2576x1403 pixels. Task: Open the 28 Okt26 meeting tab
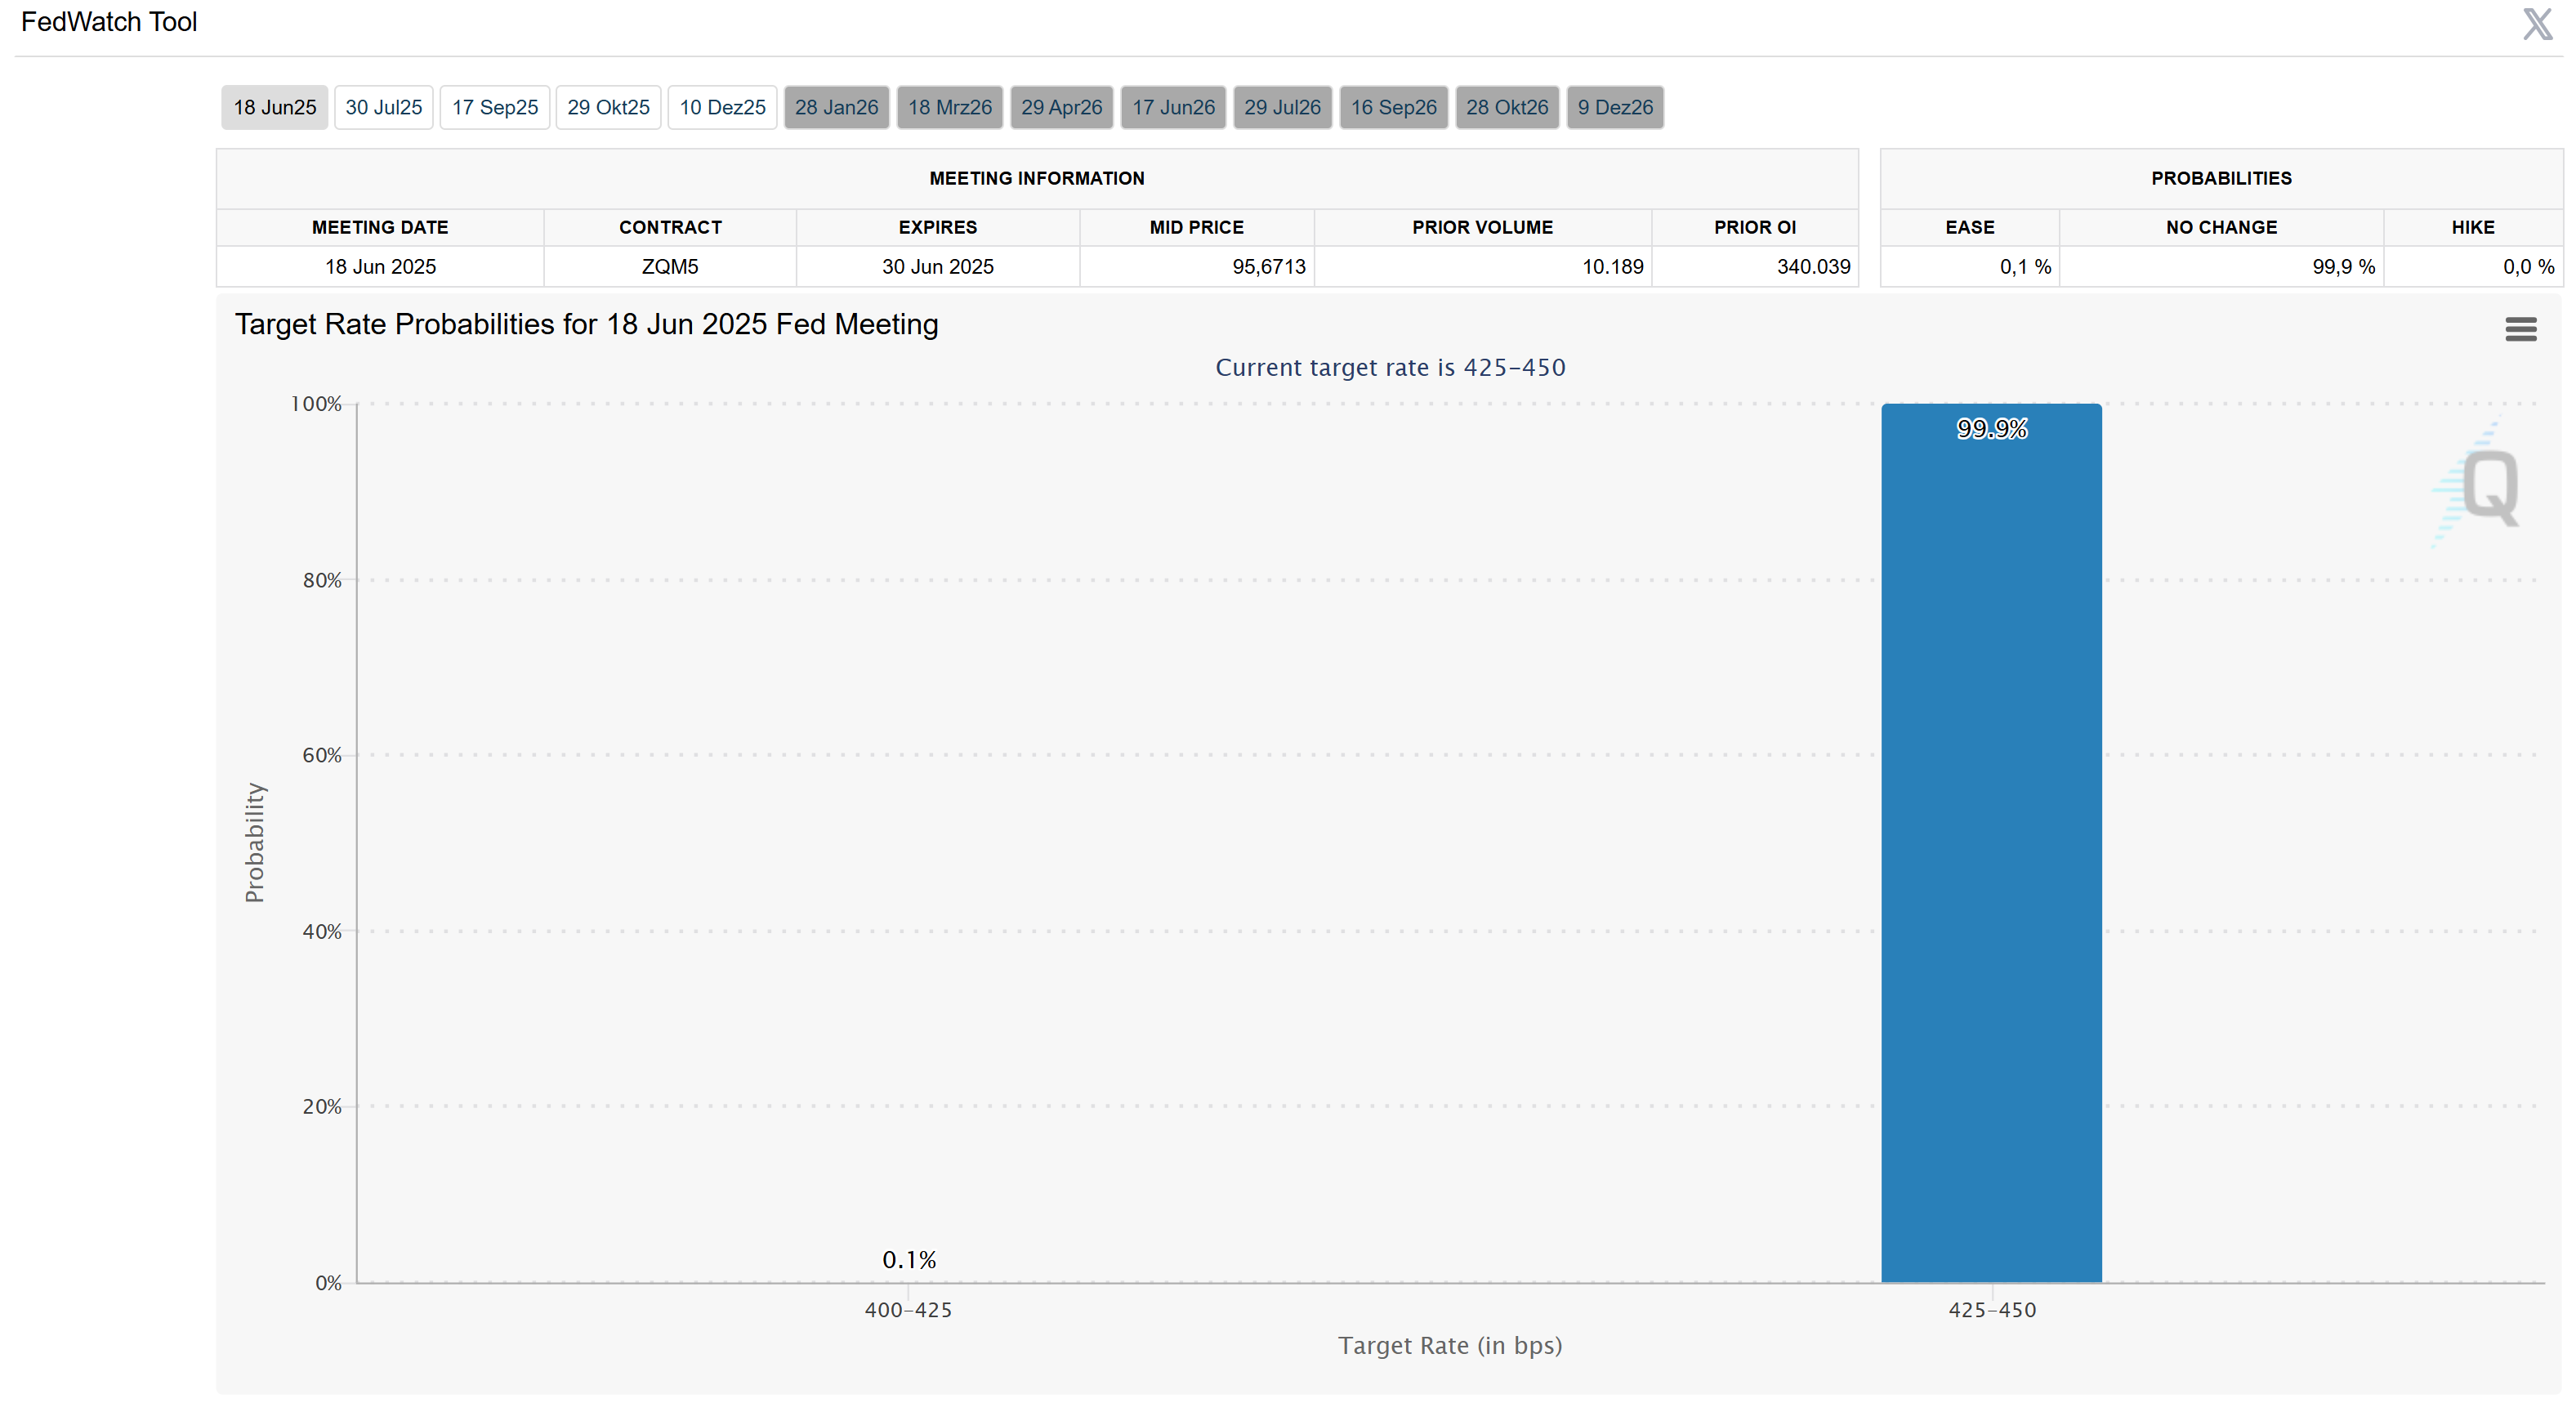tap(1506, 107)
